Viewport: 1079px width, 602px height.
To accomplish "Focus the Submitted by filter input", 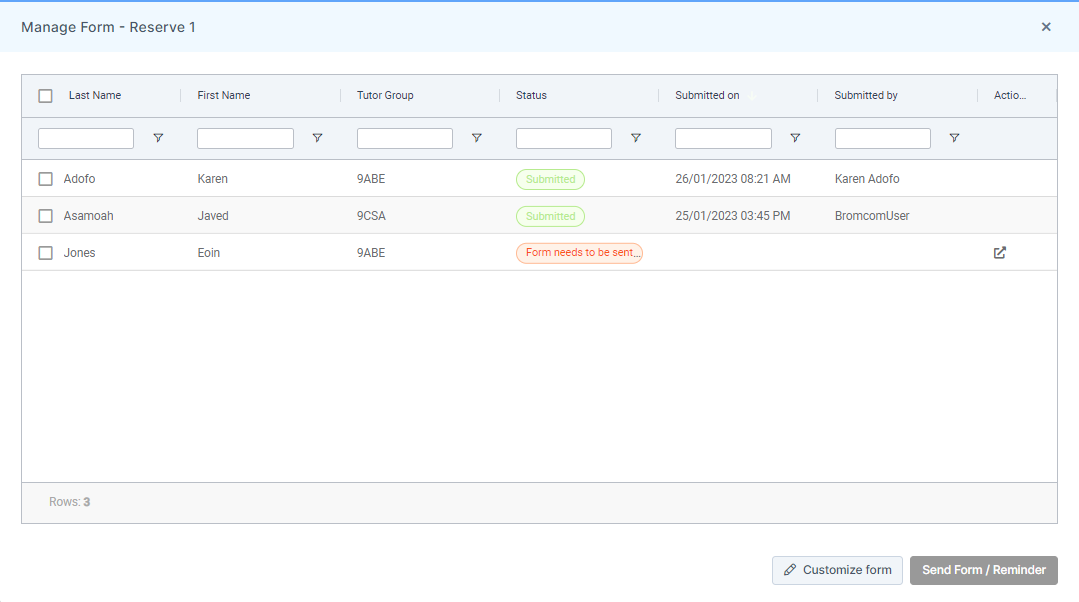I will click(x=883, y=138).
